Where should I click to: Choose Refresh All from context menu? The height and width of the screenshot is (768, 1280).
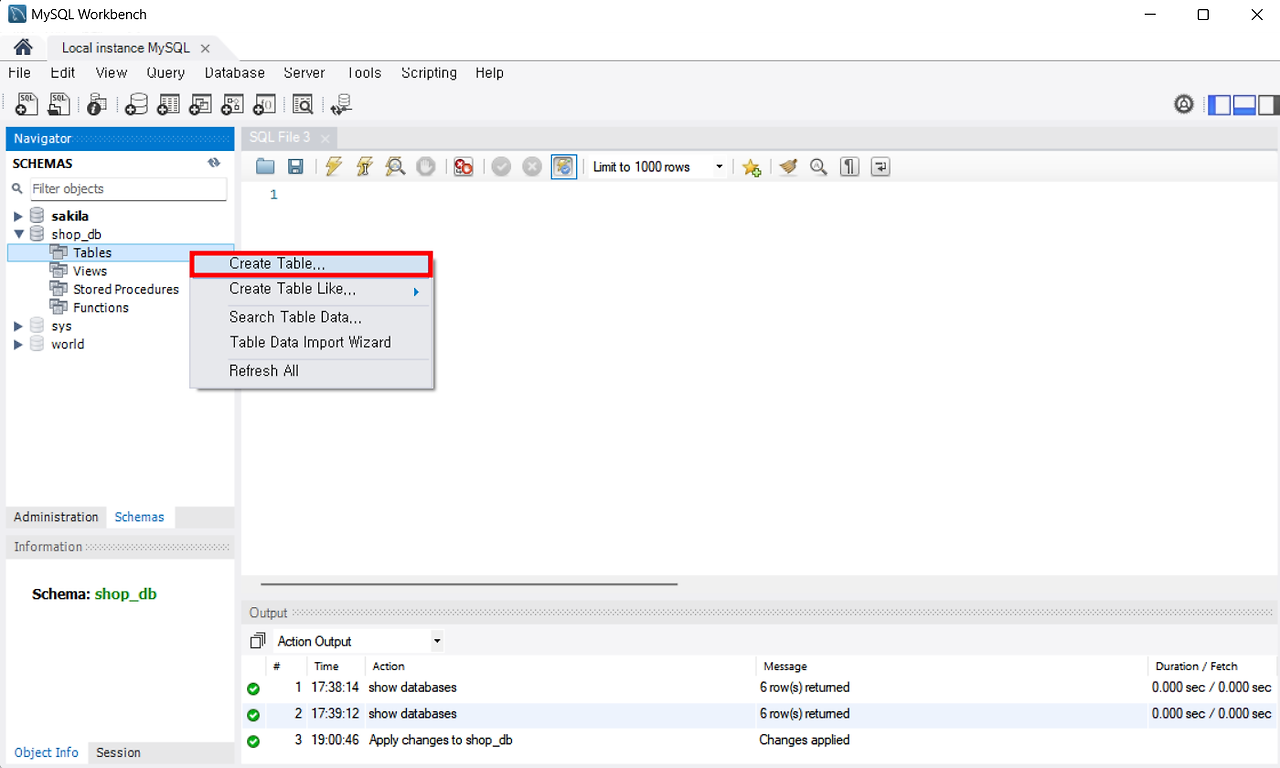tap(311, 371)
